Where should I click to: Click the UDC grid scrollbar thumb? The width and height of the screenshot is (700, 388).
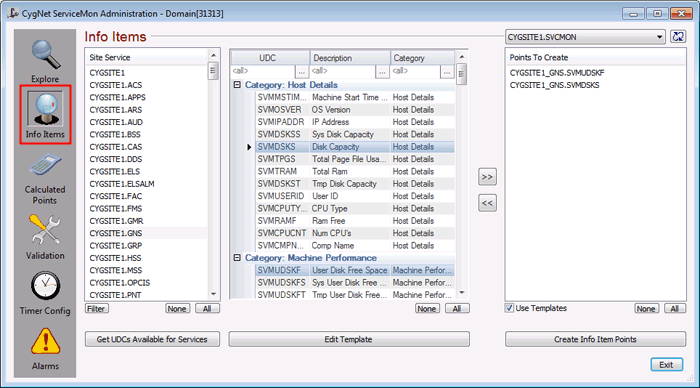pos(462,74)
